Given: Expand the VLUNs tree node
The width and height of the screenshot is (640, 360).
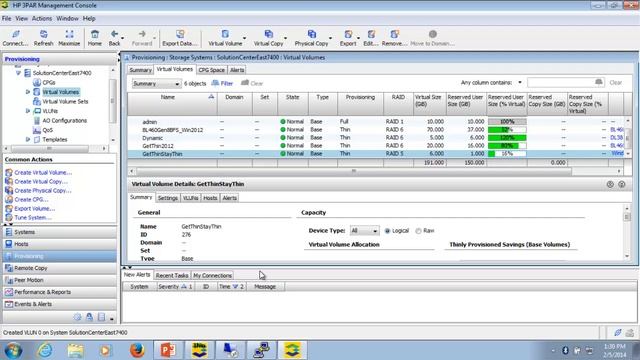Looking at the screenshot, I should (28, 111).
